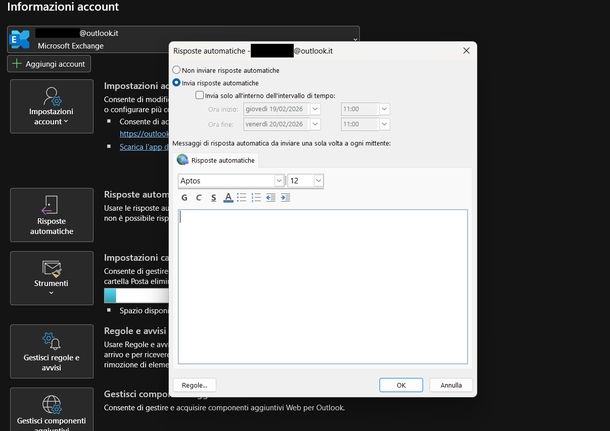The height and width of the screenshot is (431, 610).
Task: Confirm with the OK button
Action: pos(401,385)
